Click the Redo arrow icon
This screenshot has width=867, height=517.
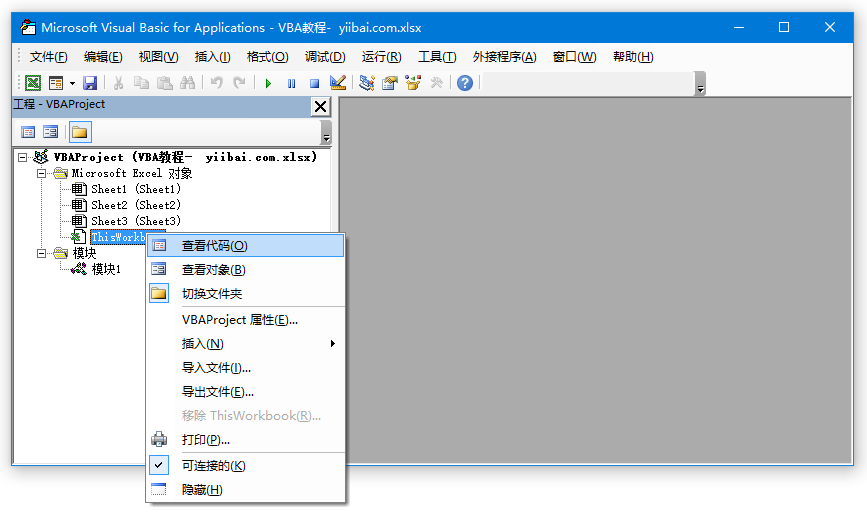(x=239, y=83)
